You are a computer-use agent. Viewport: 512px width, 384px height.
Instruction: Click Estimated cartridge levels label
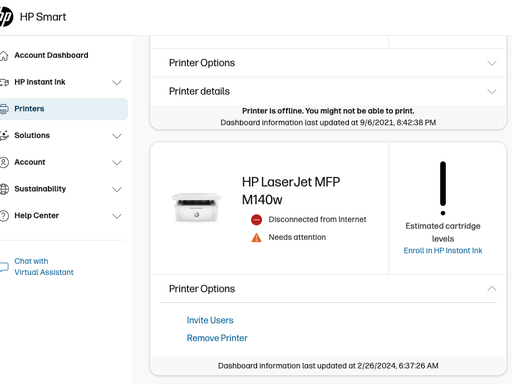click(x=443, y=232)
